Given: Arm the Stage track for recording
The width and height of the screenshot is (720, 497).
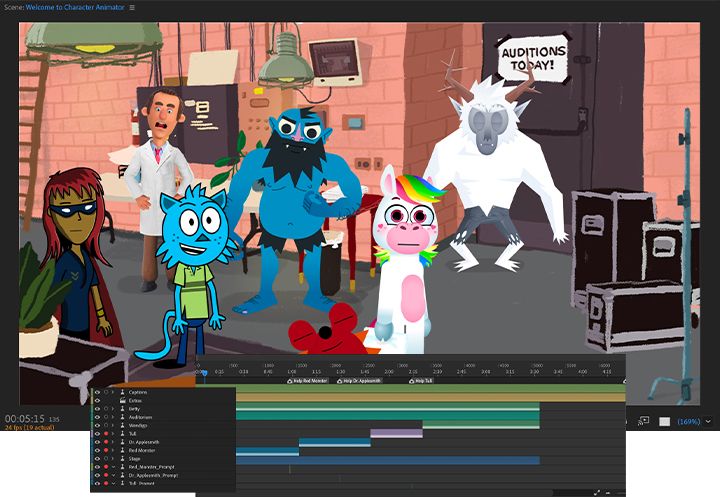Looking at the screenshot, I should [105, 458].
